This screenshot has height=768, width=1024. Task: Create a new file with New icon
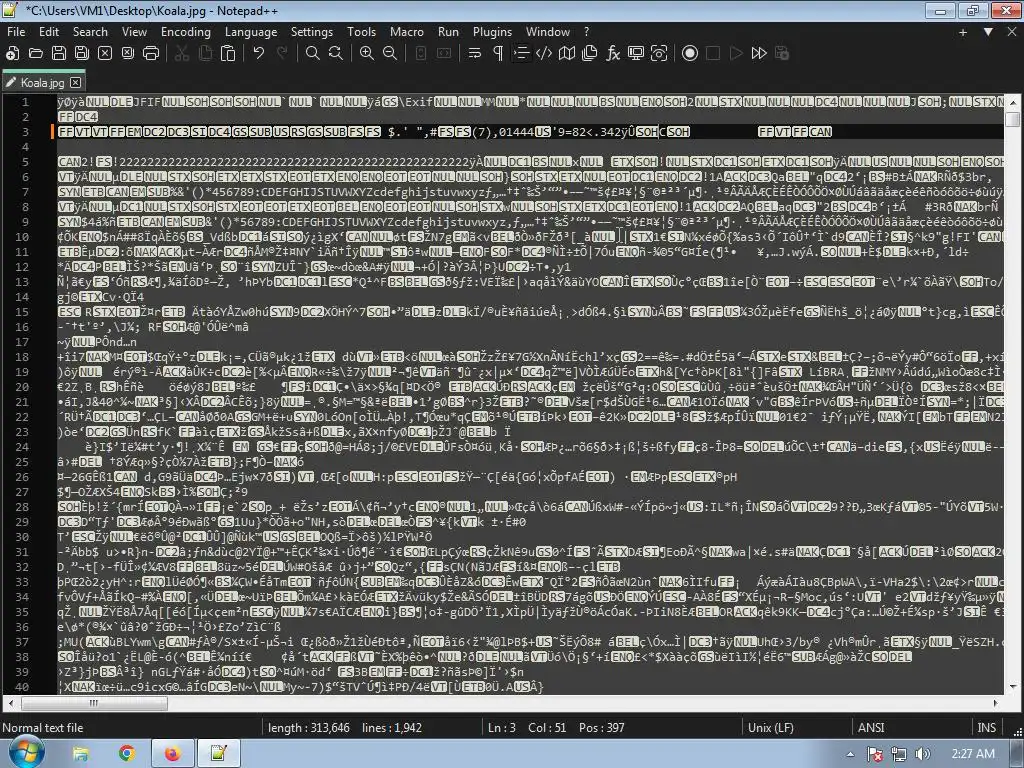(12, 54)
